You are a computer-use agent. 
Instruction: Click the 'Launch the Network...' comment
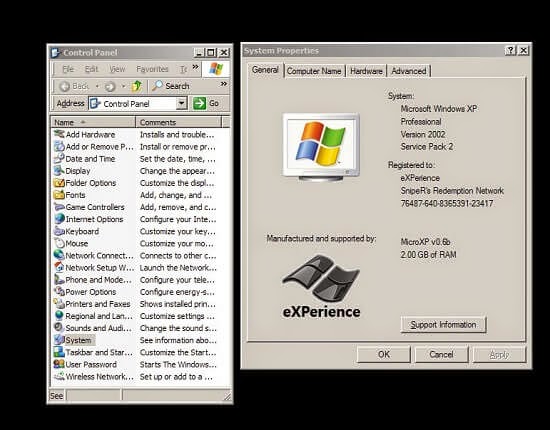[178, 267]
